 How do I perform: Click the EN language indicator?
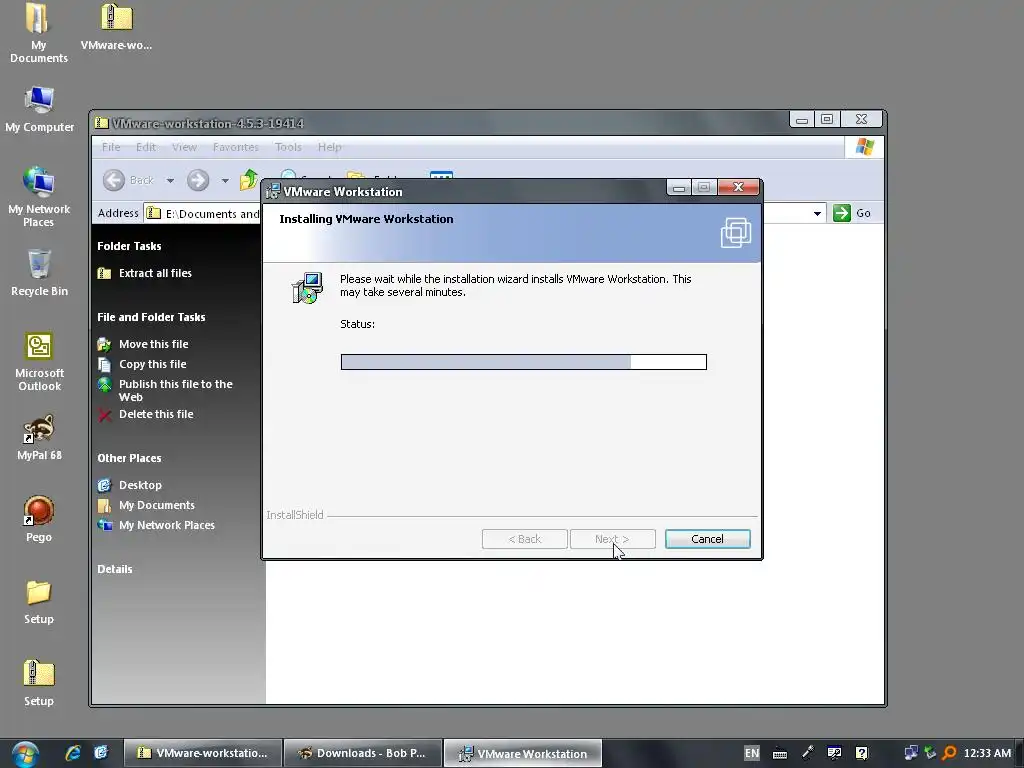pyautogui.click(x=752, y=753)
